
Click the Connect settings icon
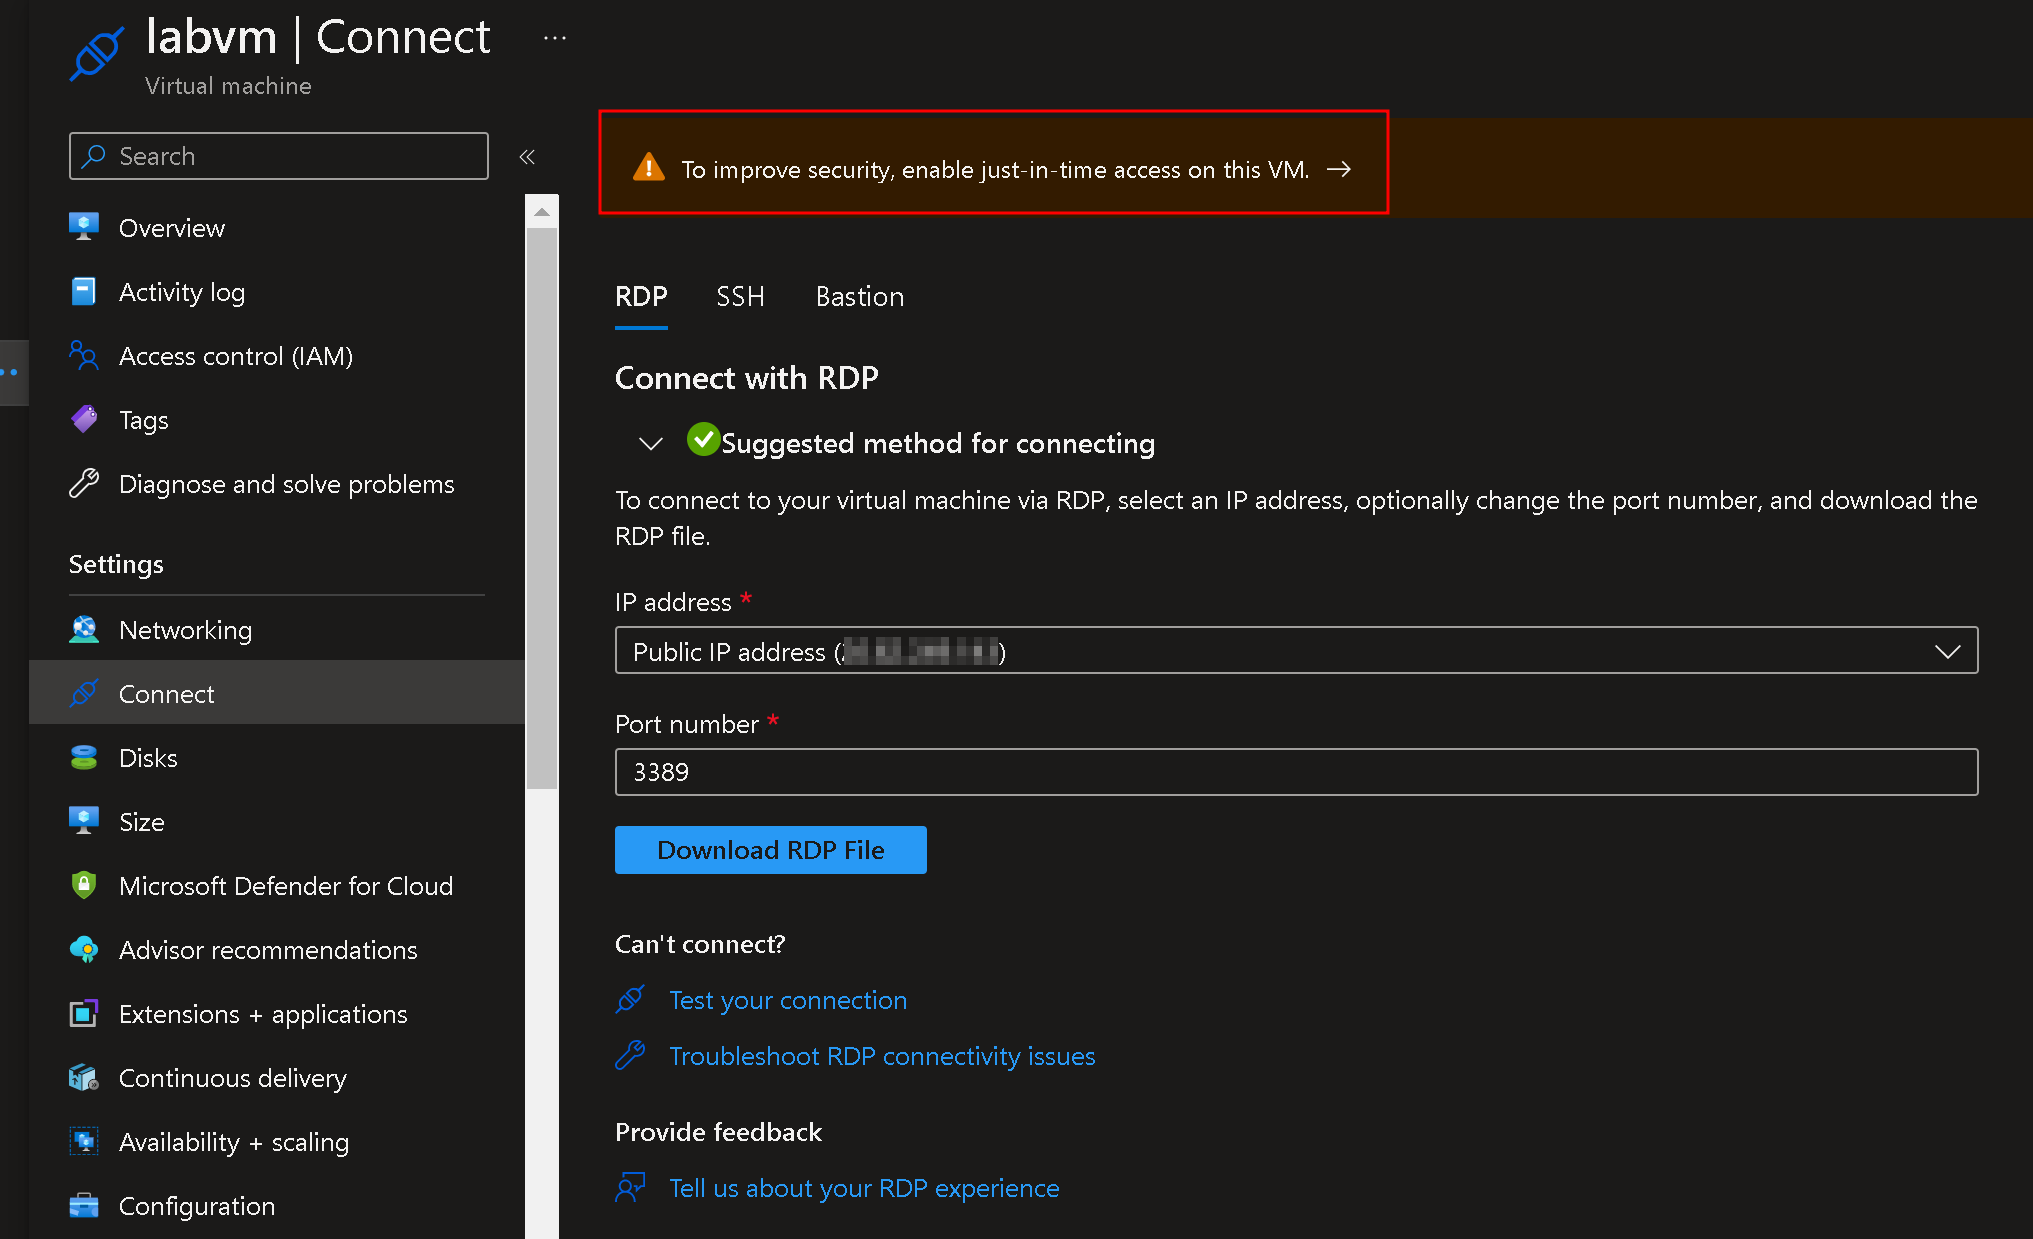pos(84,693)
